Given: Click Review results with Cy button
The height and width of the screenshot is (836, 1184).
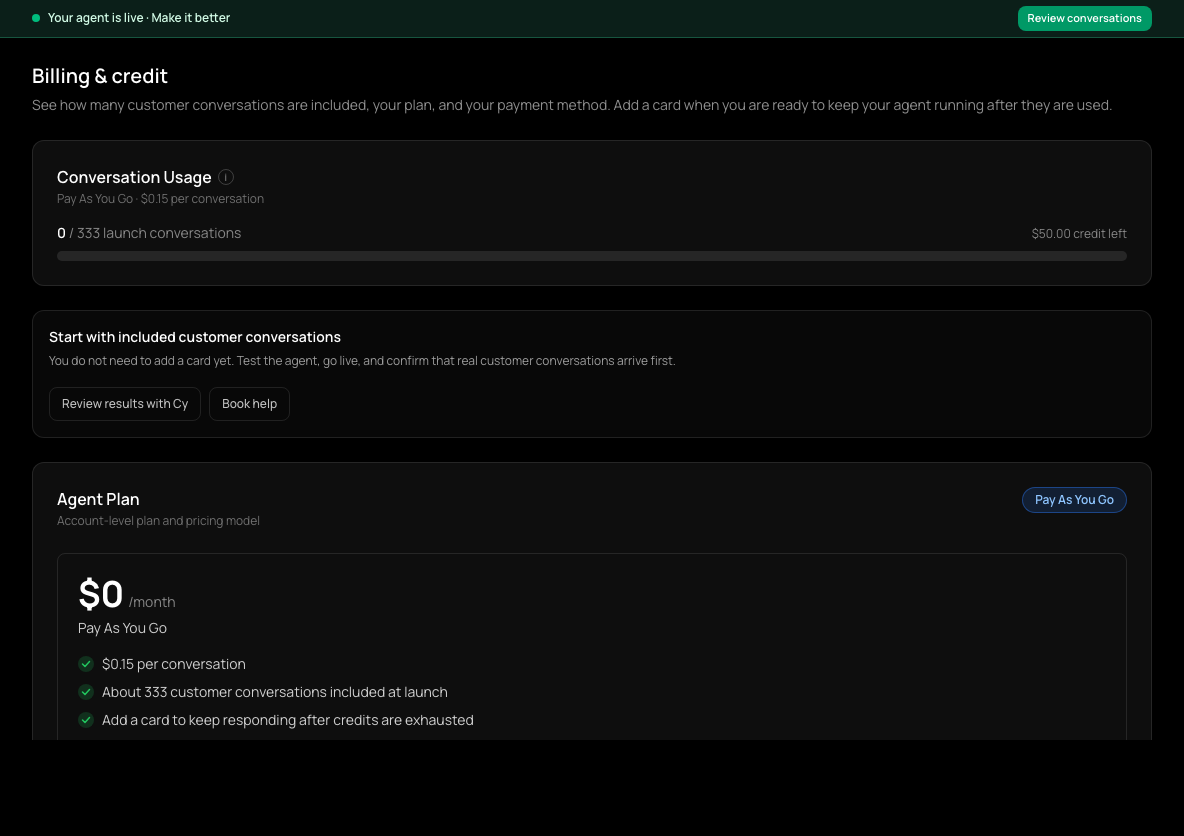Looking at the screenshot, I should (x=125, y=404).
